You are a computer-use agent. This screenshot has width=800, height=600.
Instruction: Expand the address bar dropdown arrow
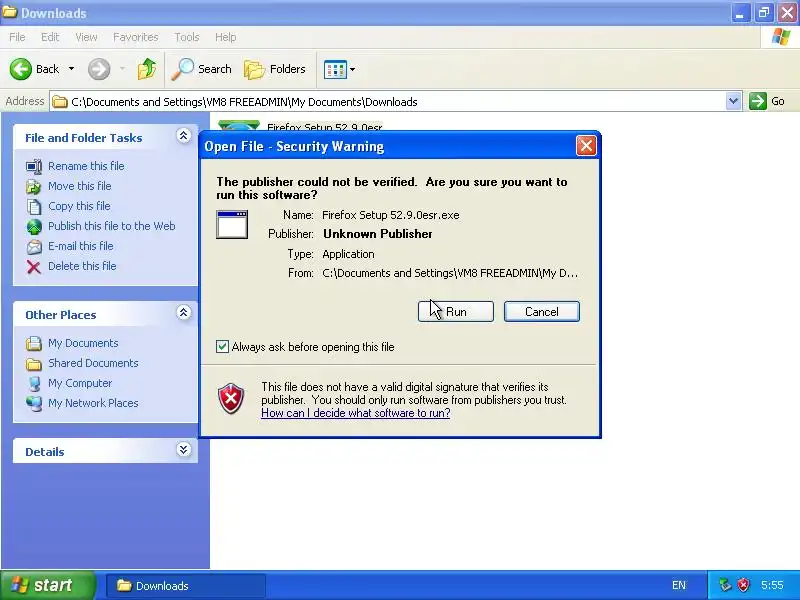coord(733,101)
